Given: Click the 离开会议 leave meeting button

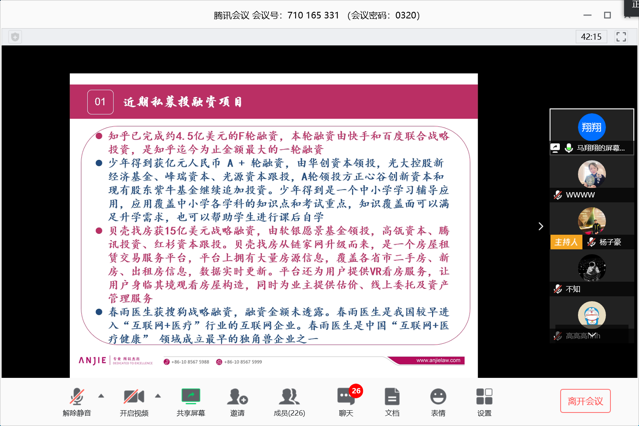Looking at the screenshot, I should coord(585,401).
